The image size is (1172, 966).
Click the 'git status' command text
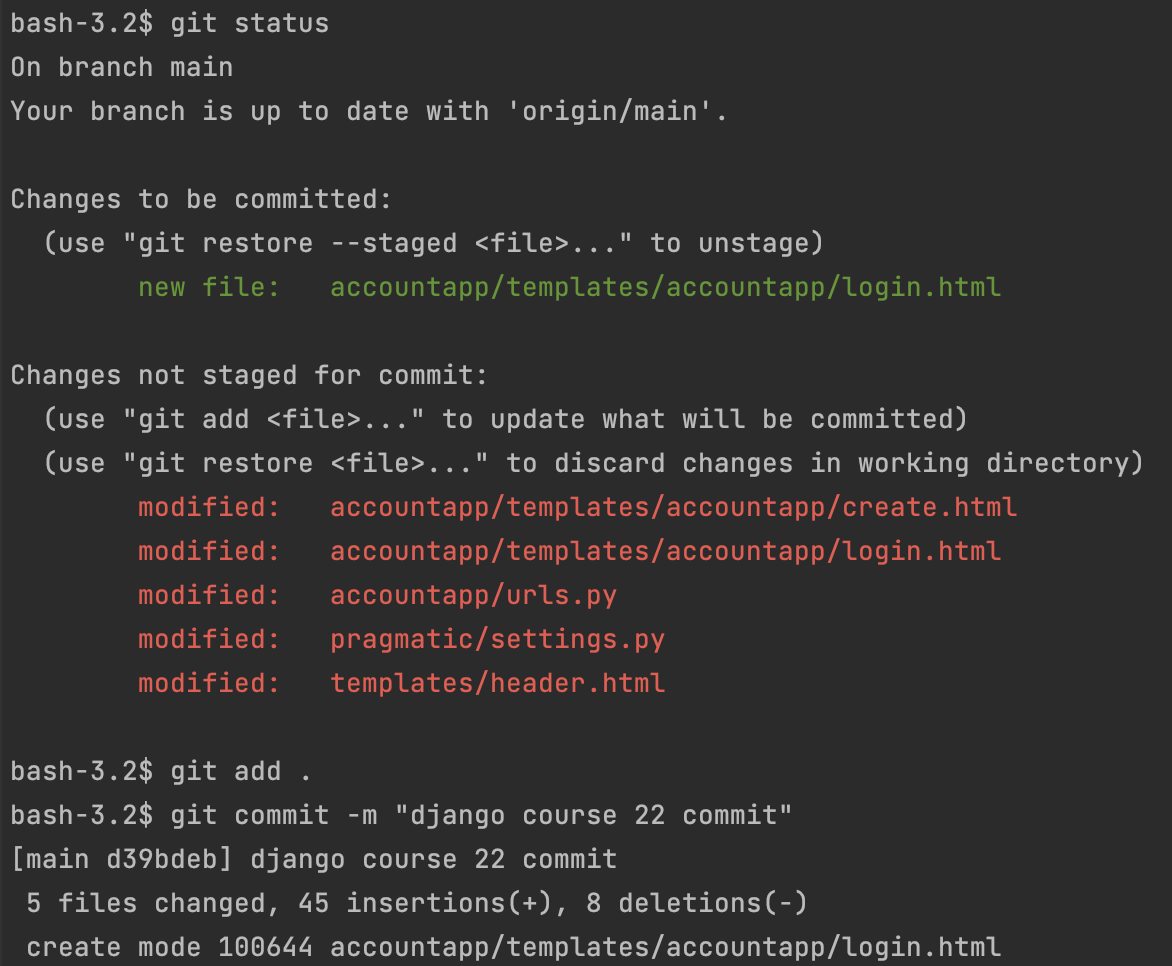250,23
